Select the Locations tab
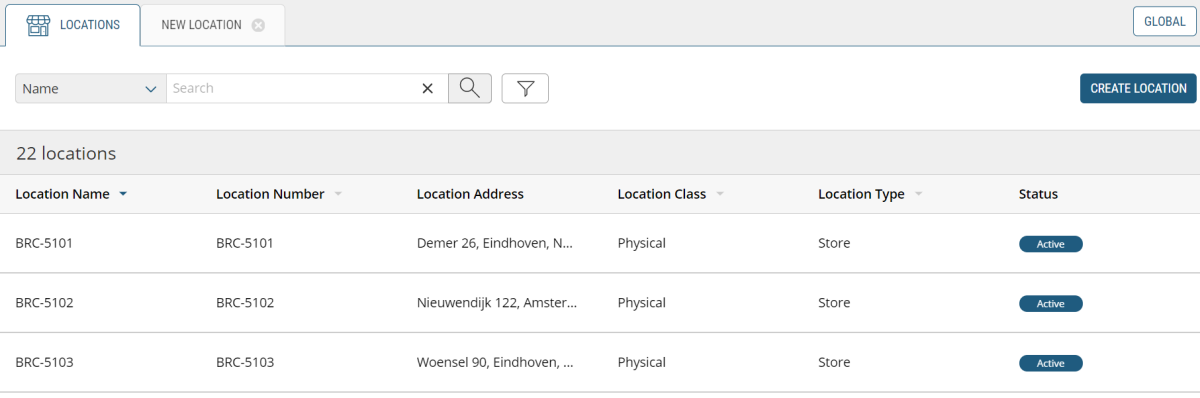This screenshot has width=1200, height=398. (x=72, y=25)
